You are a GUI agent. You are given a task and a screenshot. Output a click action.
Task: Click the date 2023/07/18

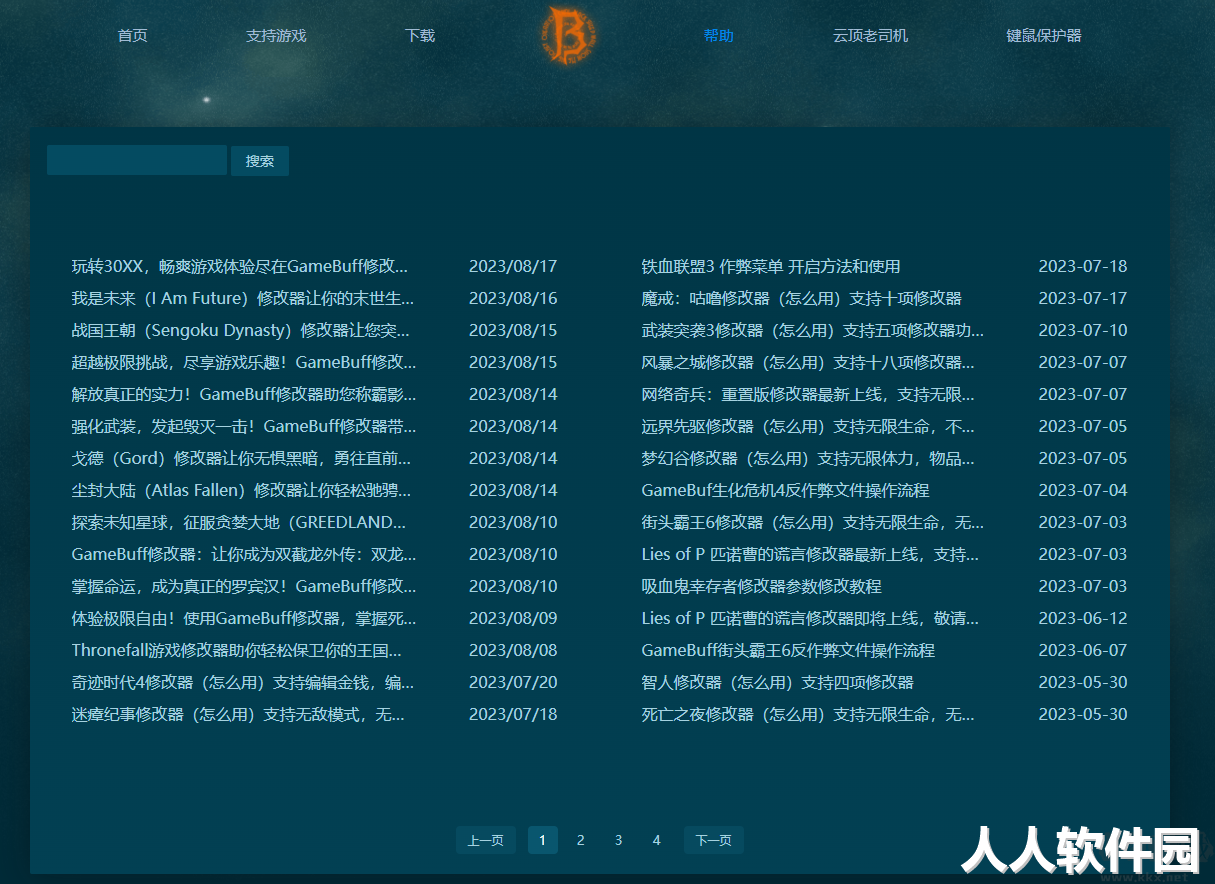(513, 714)
